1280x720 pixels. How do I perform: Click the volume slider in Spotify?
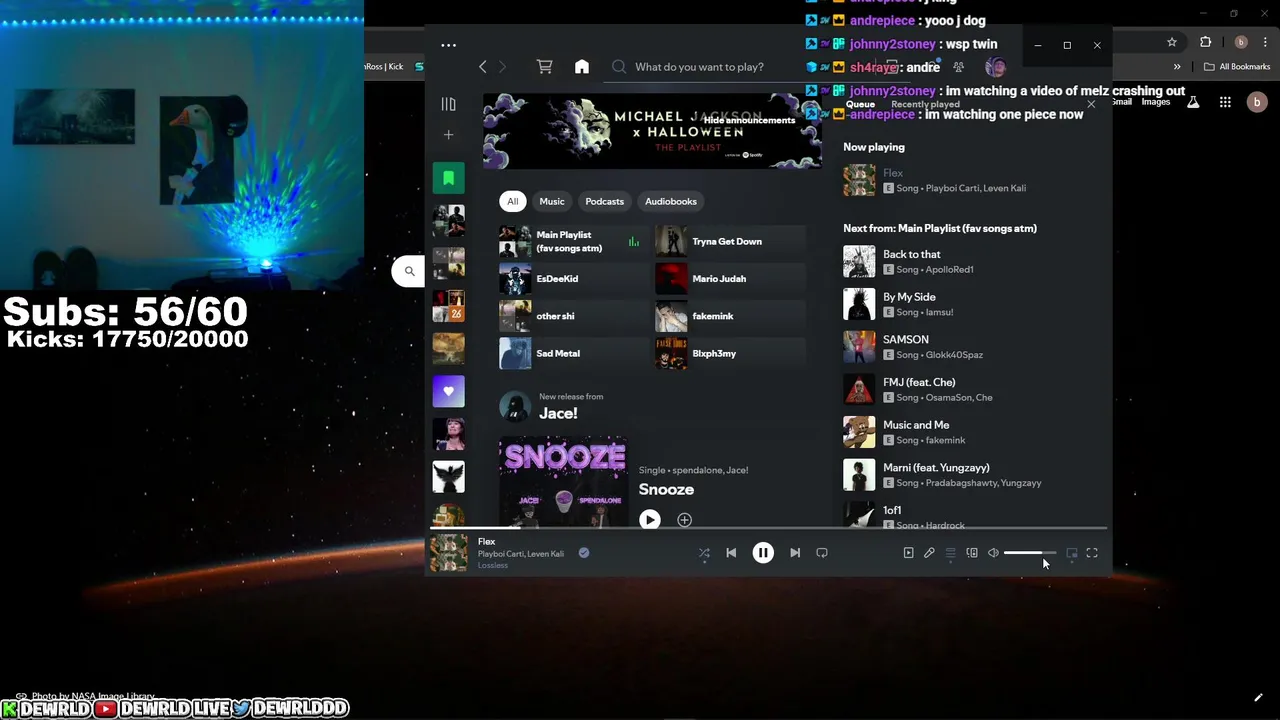click(x=1030, y=553)
